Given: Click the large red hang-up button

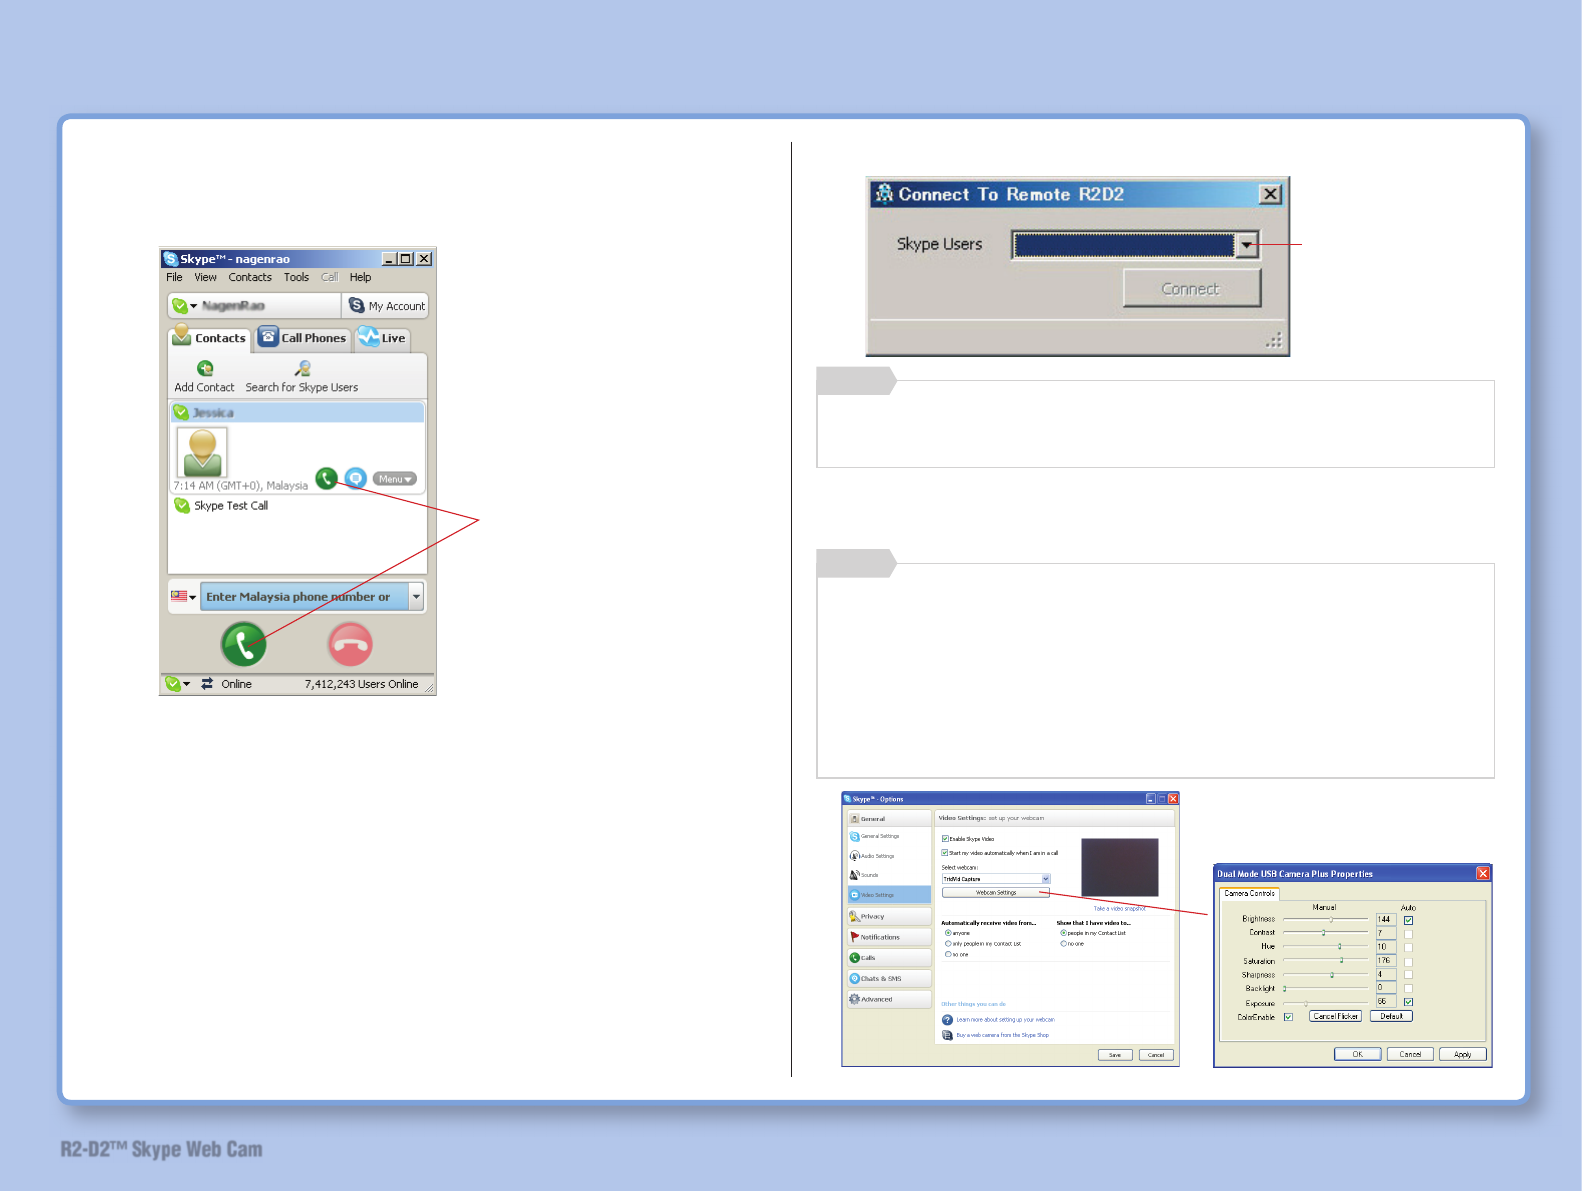Looking at the screenshot, I should click(350, 644).
